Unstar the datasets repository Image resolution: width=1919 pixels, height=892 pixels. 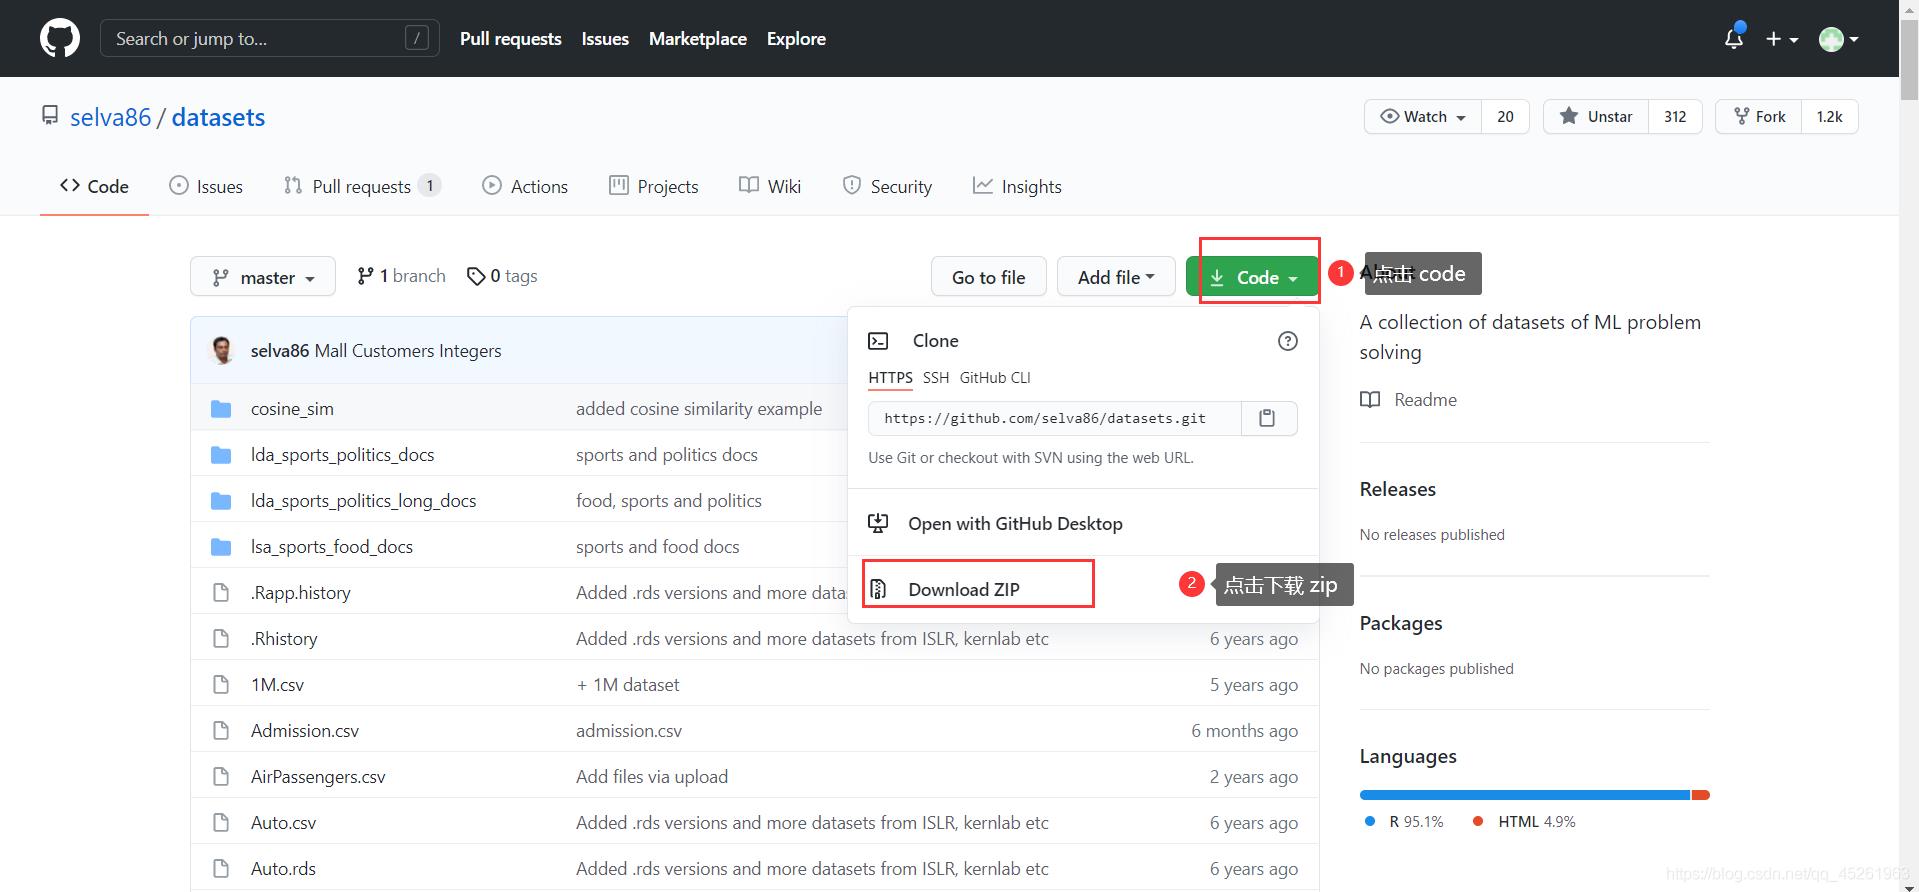tap(1596, 117)
